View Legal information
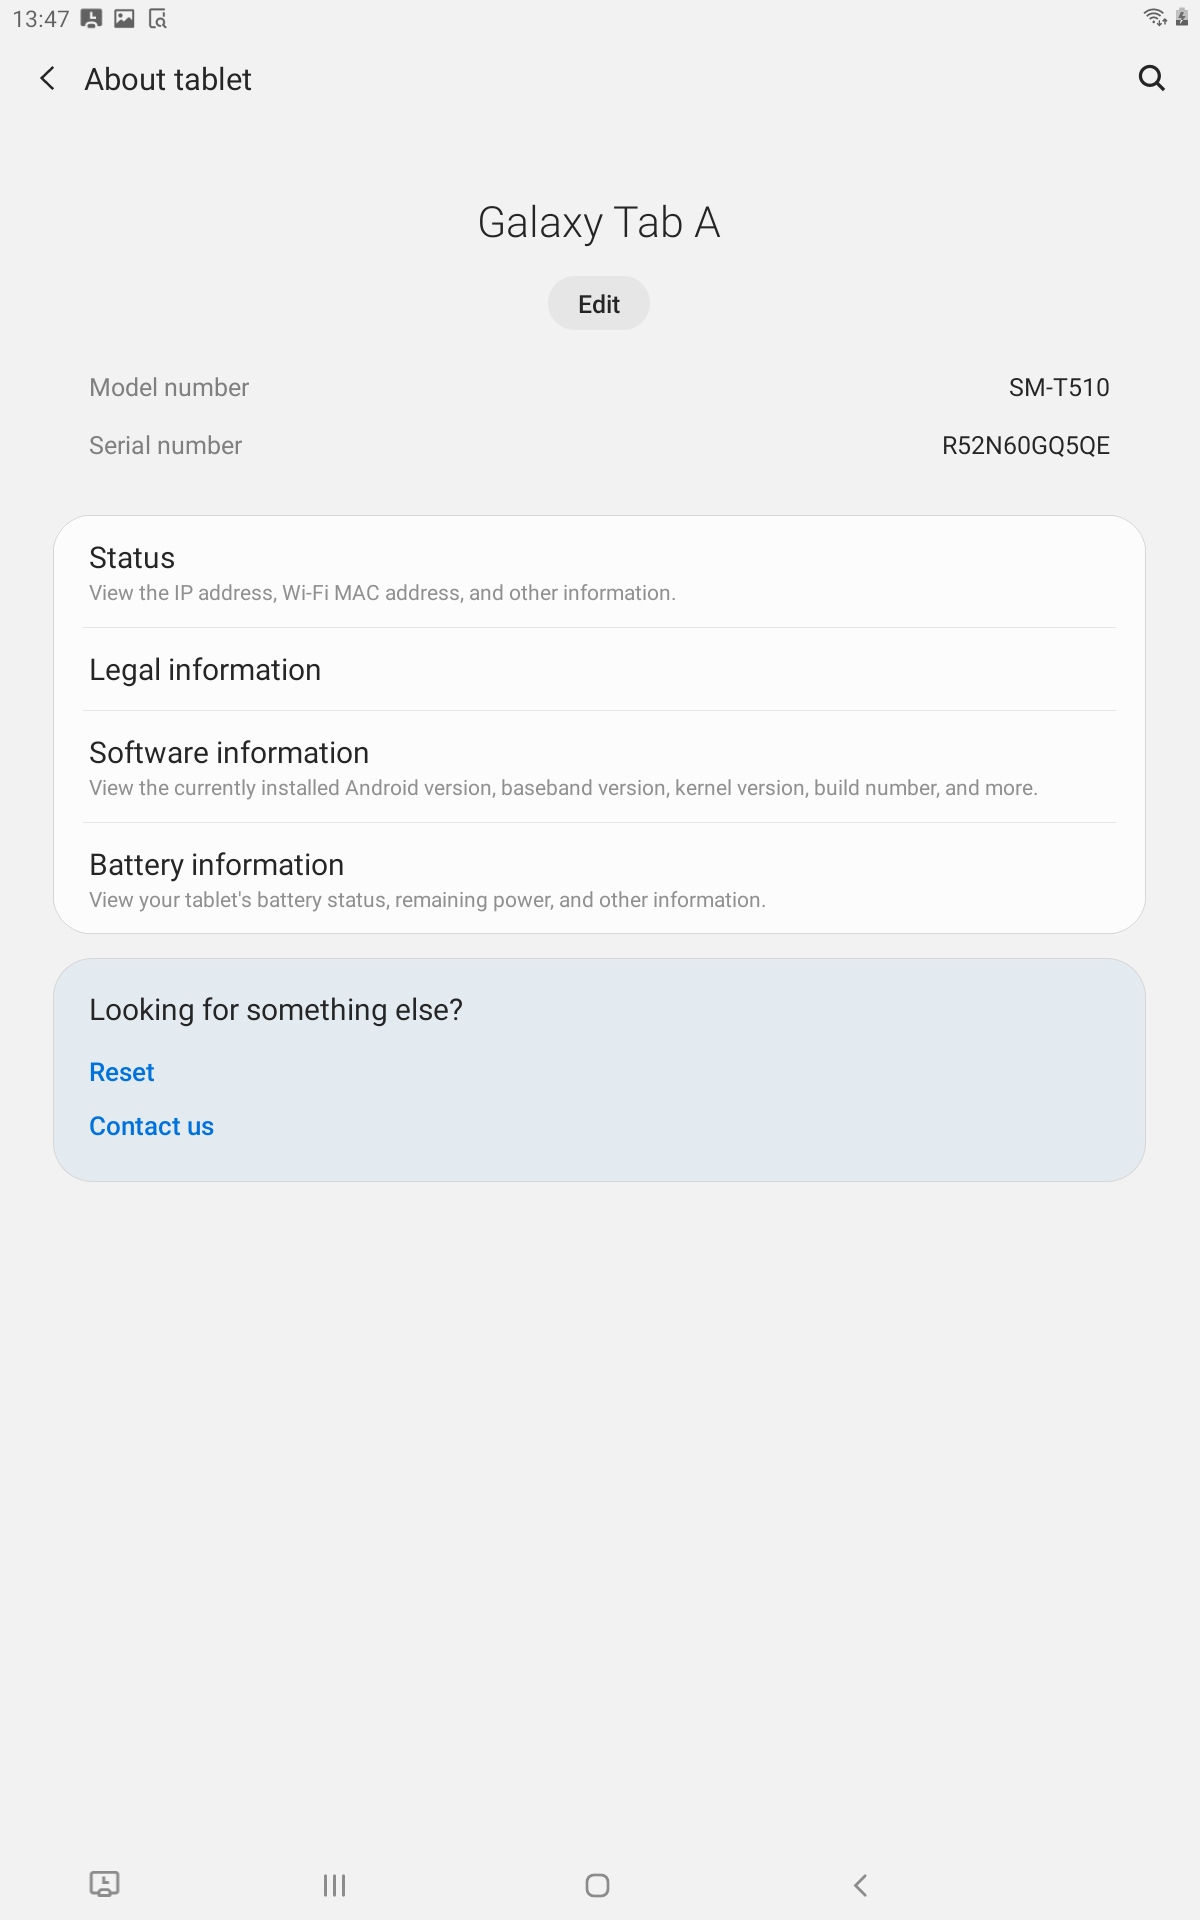 (598, 669)
